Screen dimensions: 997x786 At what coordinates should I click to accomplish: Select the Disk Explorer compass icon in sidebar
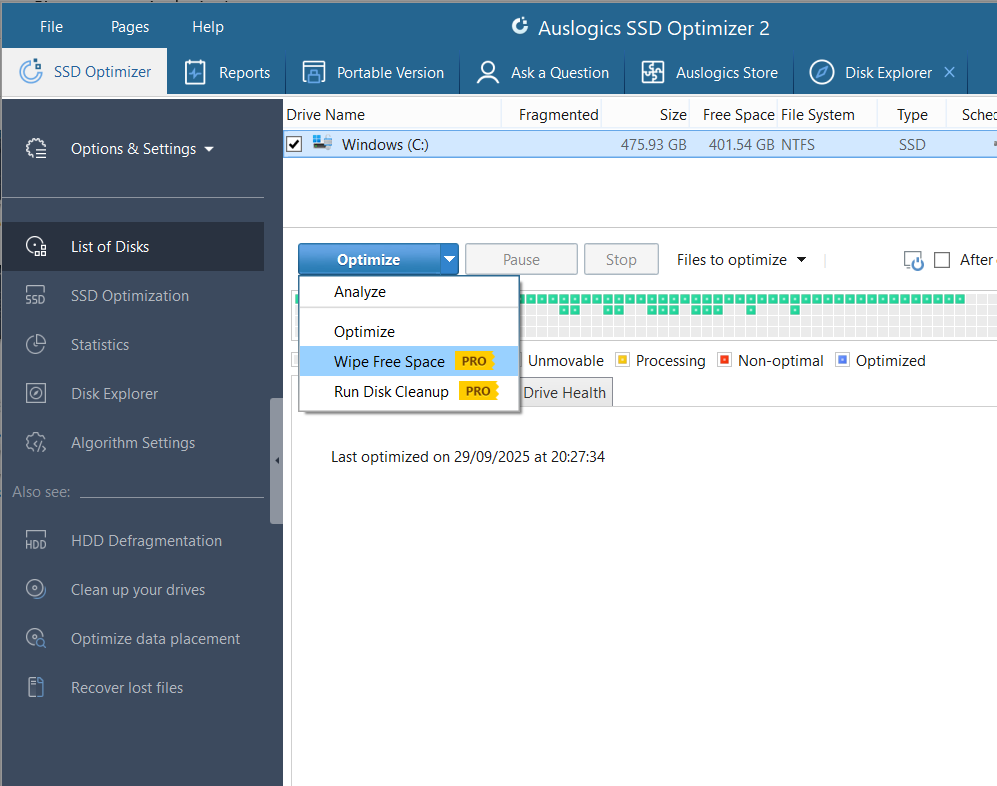point(36,394)
